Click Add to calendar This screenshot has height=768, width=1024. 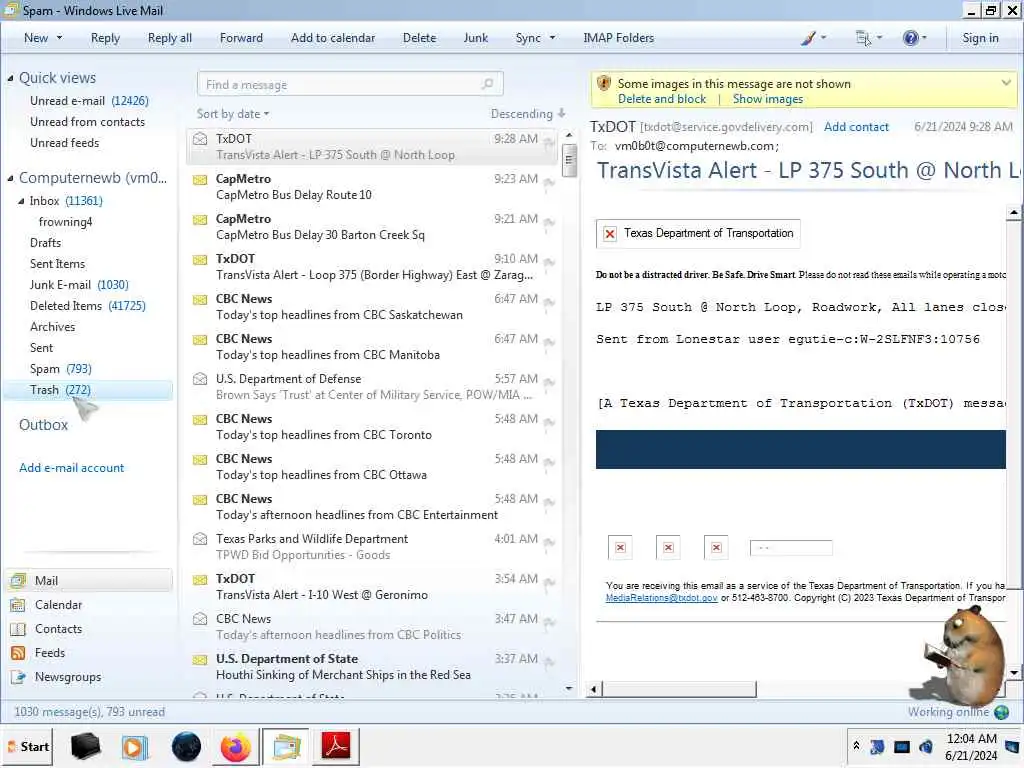click(x=333, y=38)
